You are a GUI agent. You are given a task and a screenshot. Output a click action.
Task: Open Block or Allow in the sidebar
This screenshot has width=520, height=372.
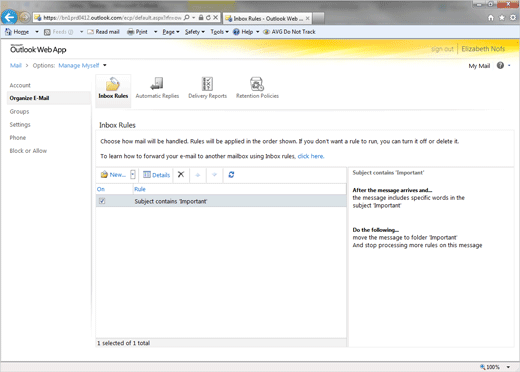point(28,151)
